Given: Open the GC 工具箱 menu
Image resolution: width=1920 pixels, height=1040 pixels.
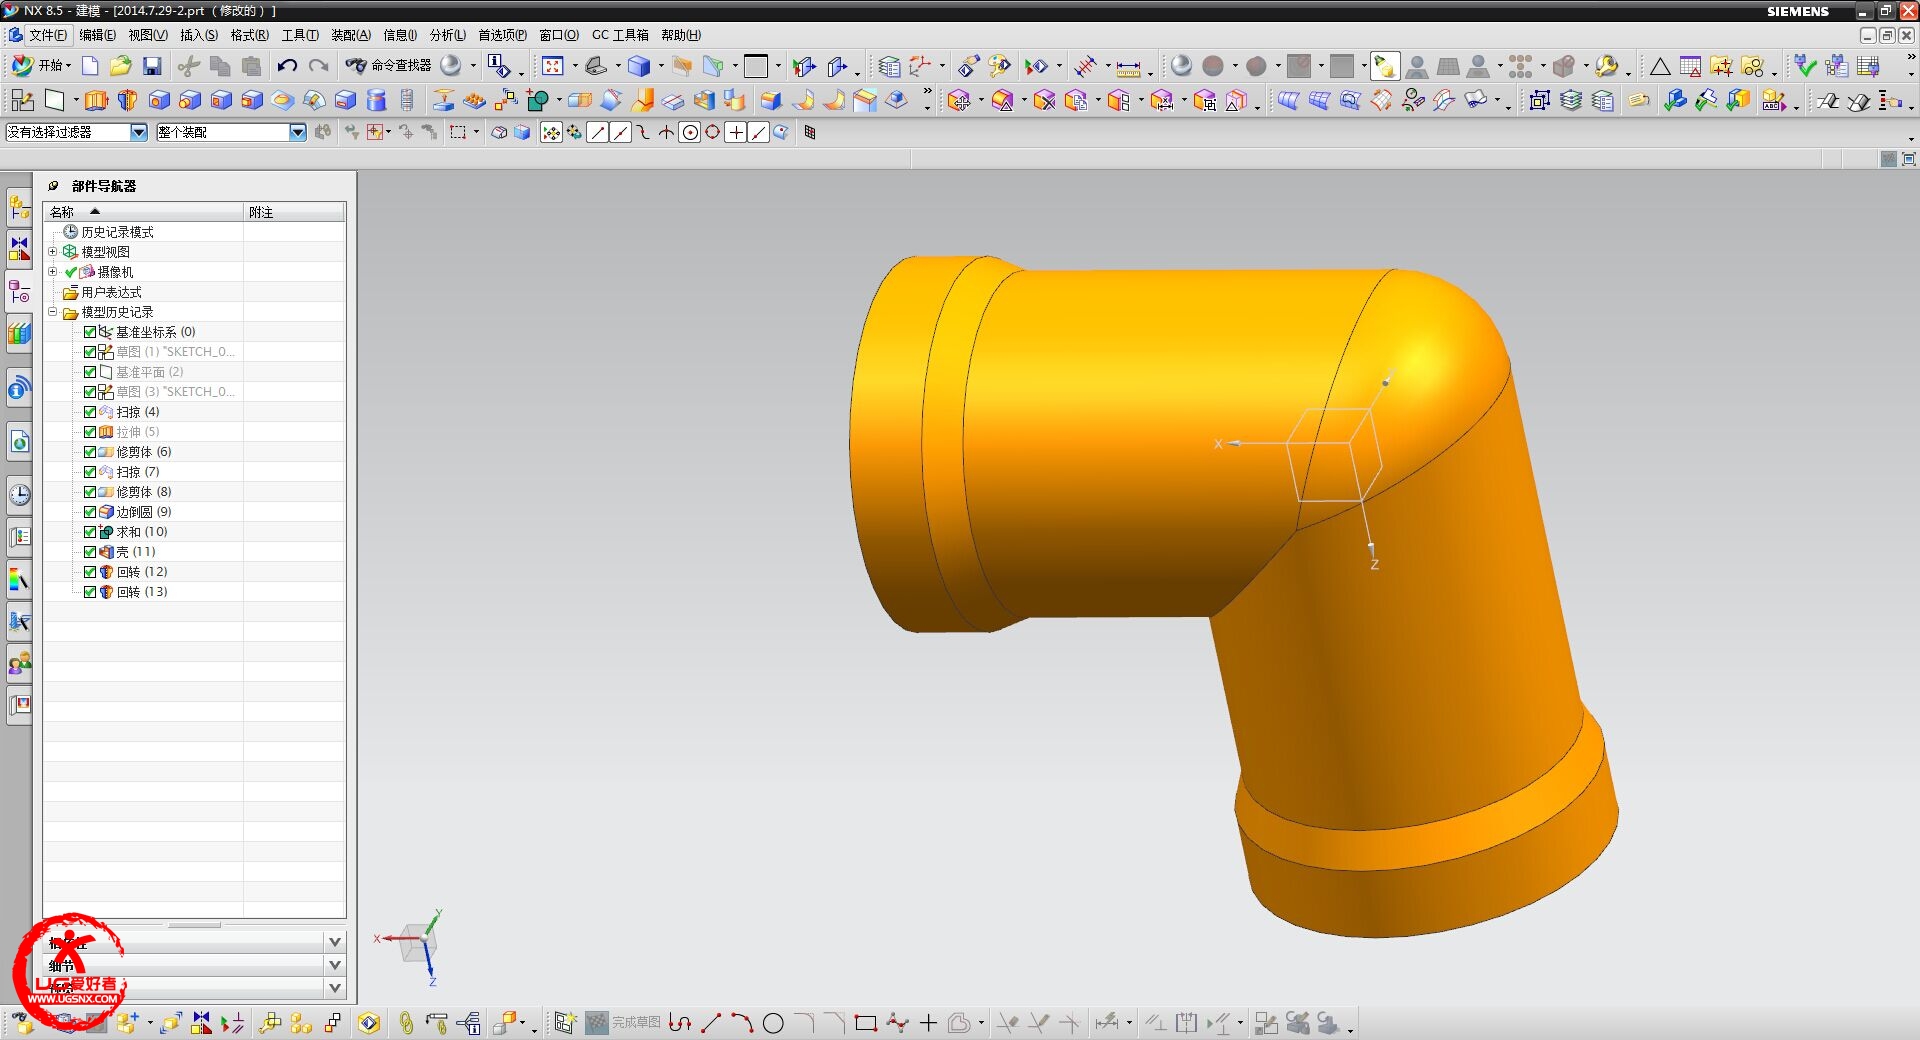Looking at the screenshot, I should click(x=620, y=35).
